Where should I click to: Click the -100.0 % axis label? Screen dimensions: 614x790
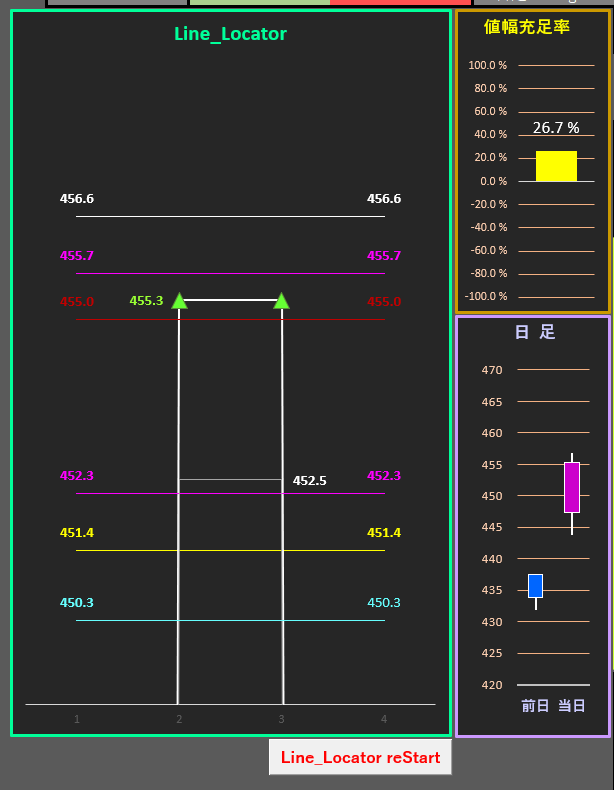tap(486, 296)
